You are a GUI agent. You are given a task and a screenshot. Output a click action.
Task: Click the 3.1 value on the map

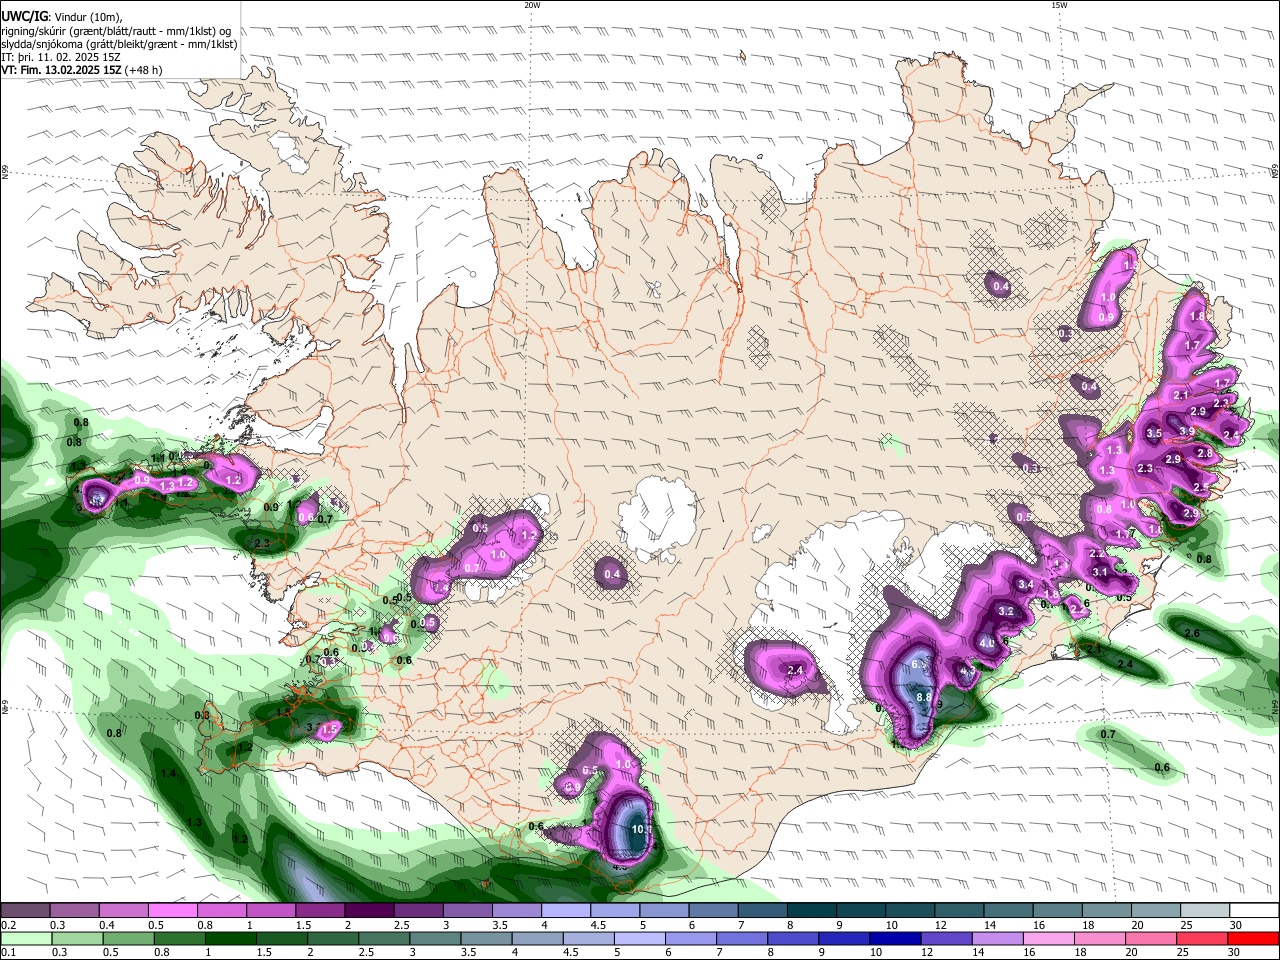1100,572
